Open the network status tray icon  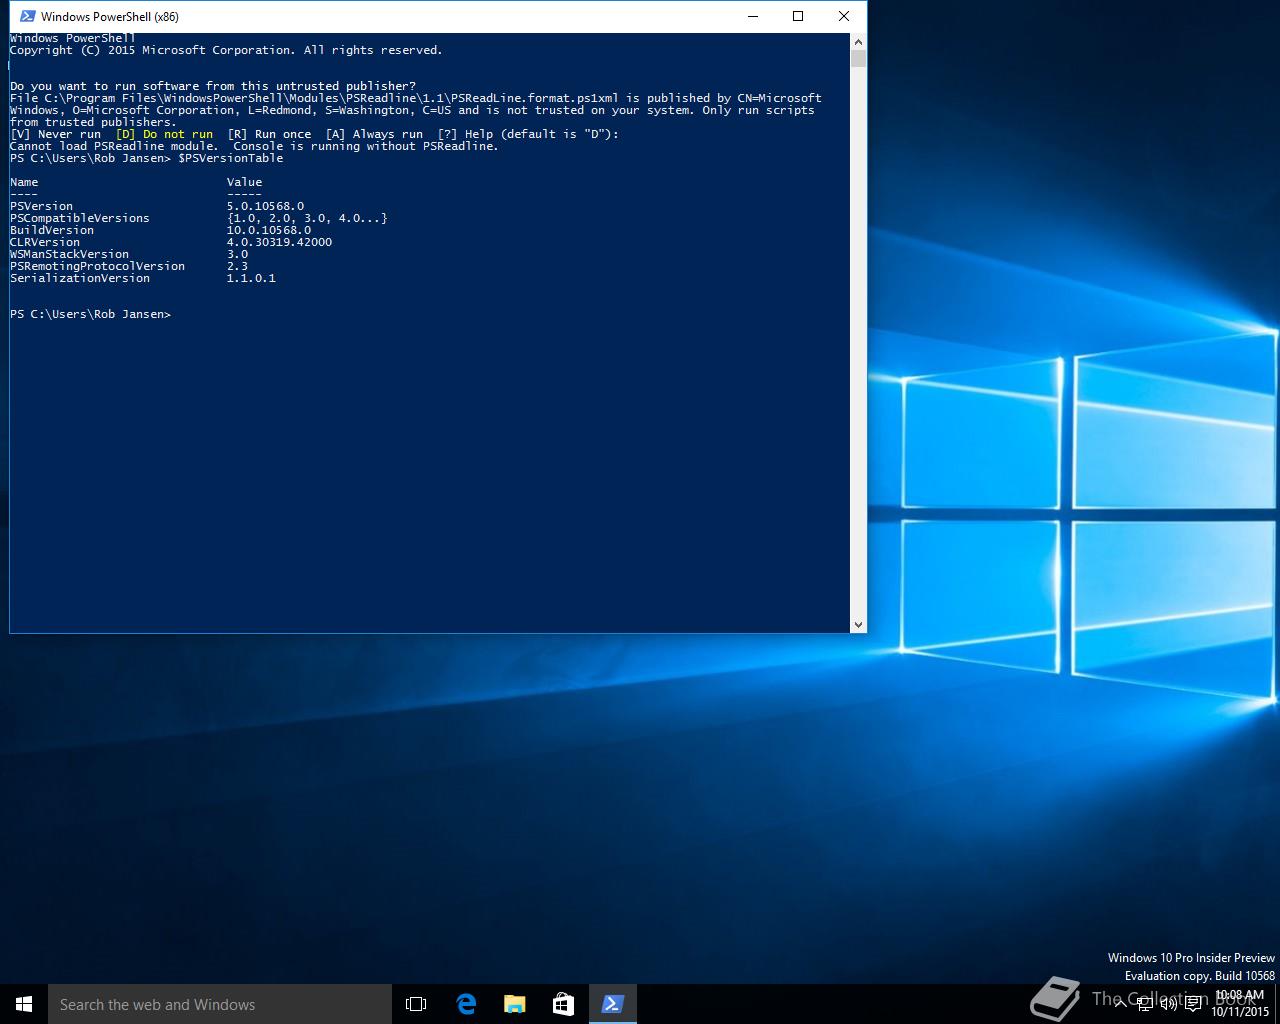(1145, 1004)
